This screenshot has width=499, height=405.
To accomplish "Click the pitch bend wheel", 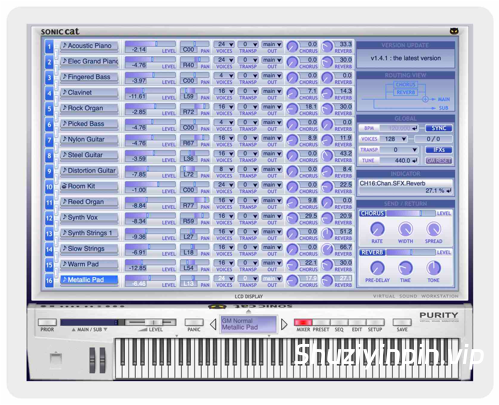I will [x=92, y=360].
